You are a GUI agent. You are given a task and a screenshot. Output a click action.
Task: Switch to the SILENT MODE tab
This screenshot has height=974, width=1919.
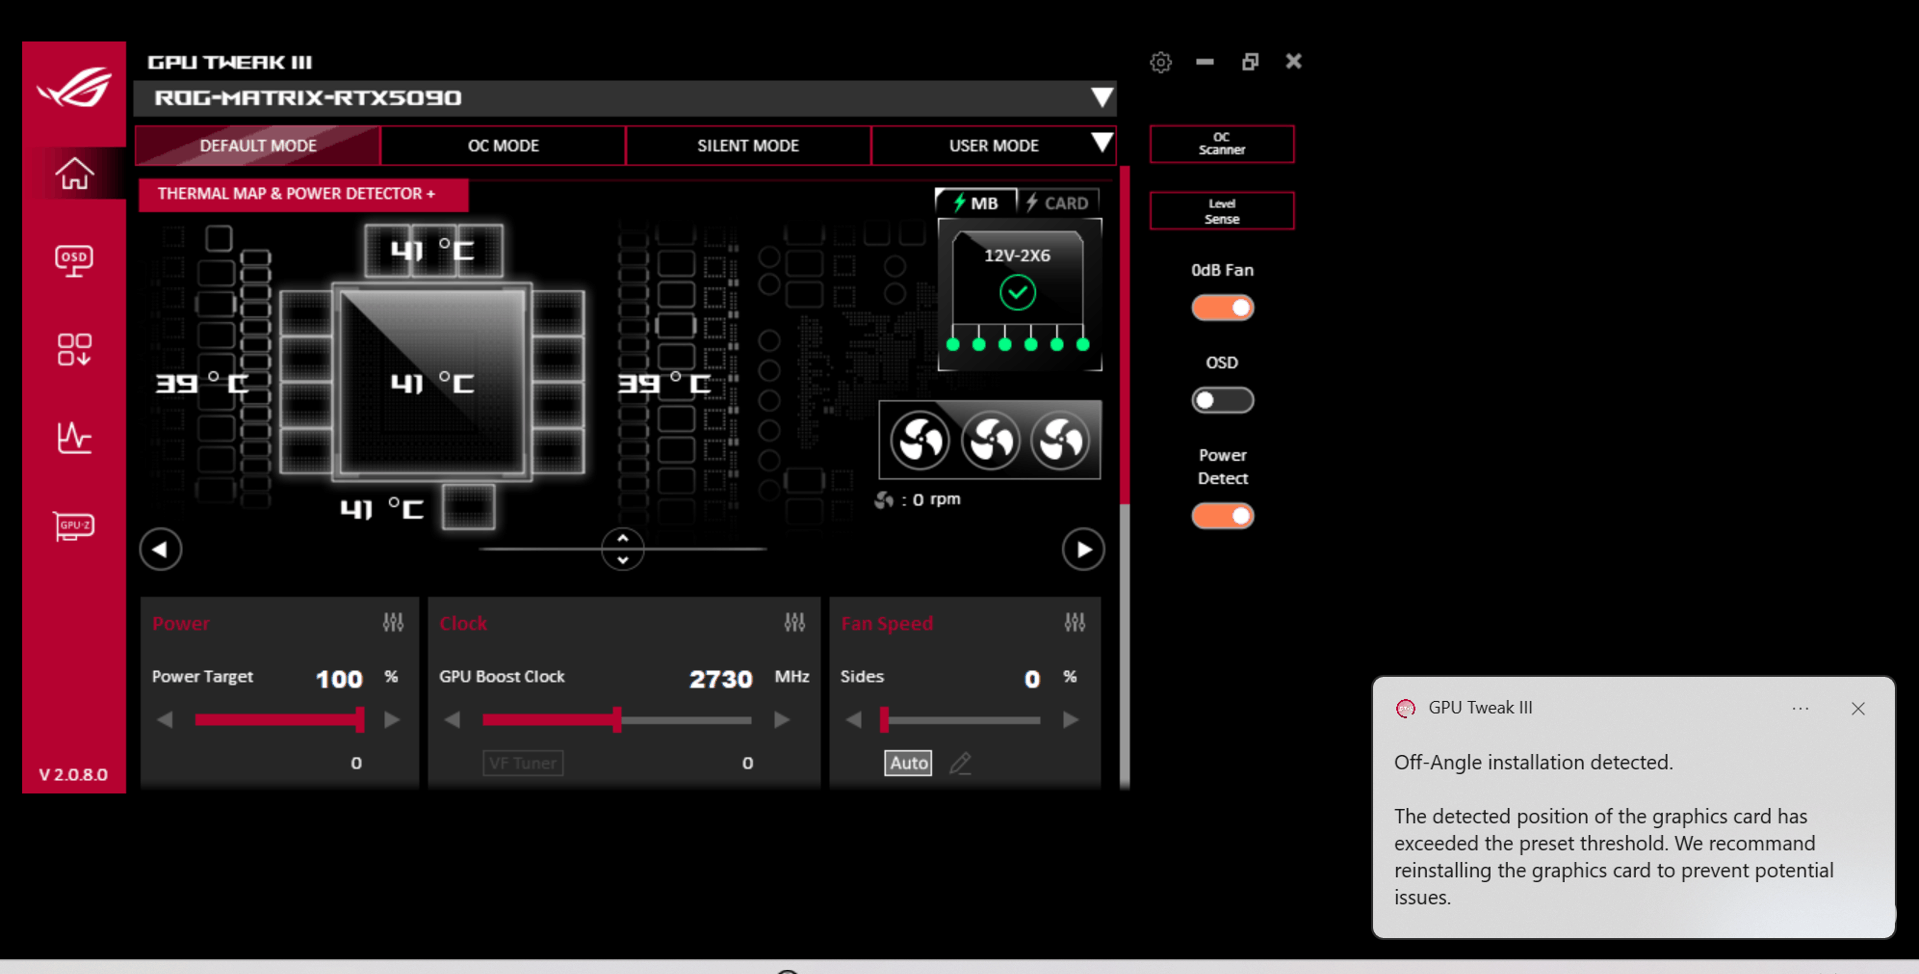747,145
